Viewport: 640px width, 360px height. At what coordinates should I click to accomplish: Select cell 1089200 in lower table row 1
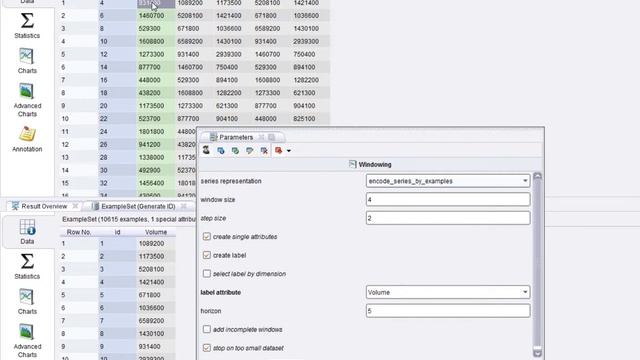[156, 243]
